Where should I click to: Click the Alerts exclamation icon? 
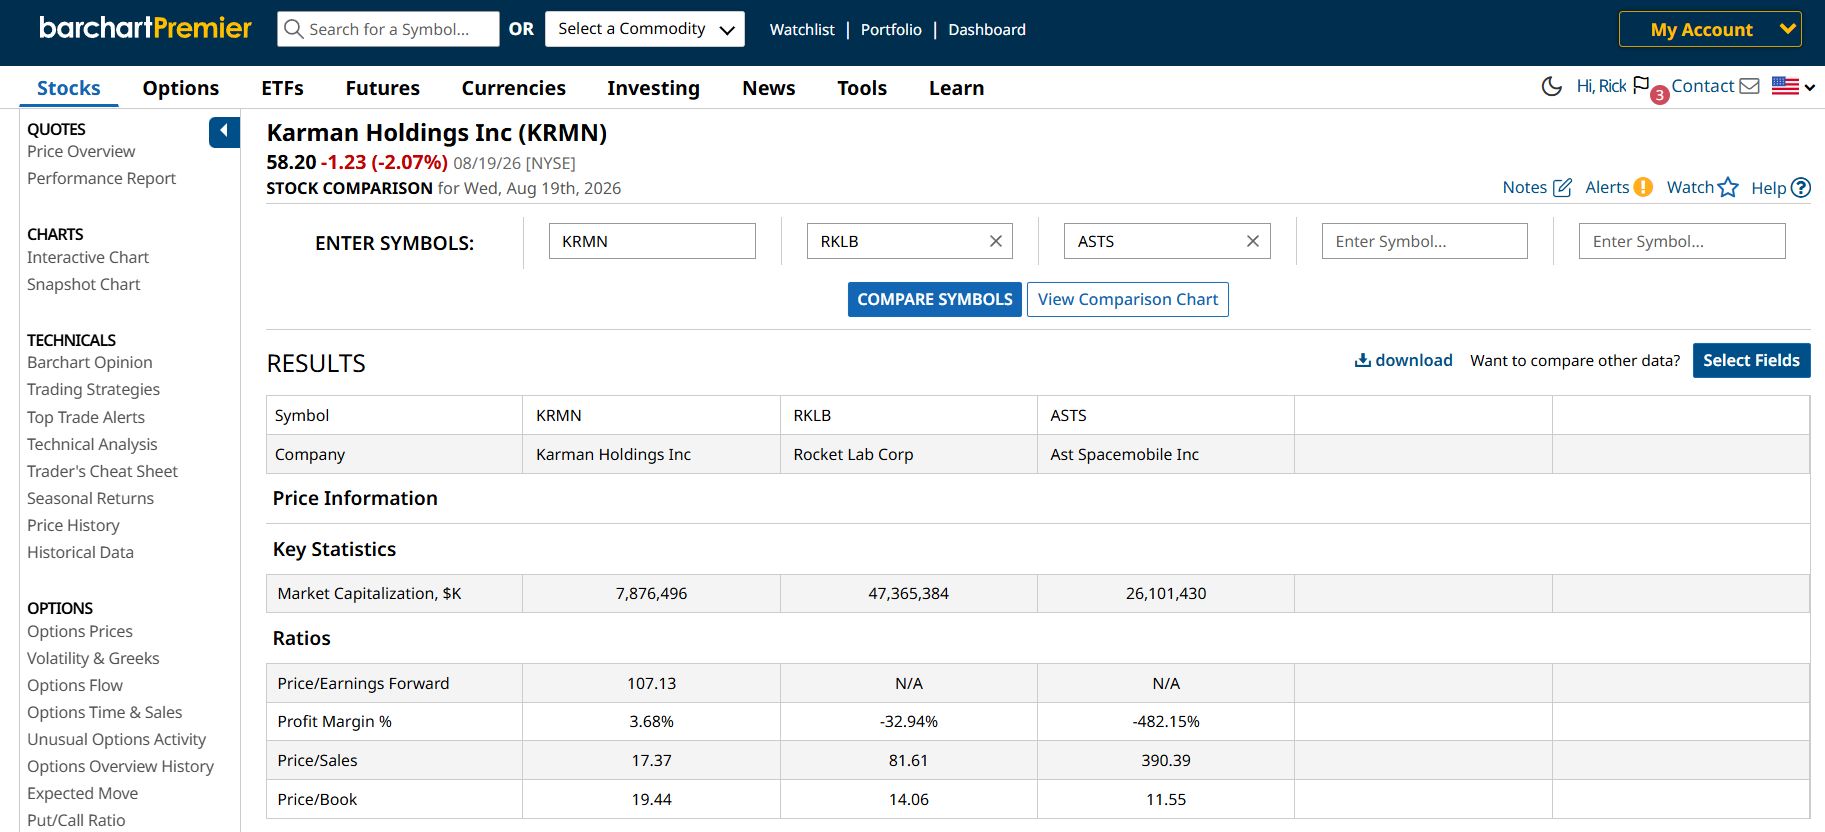coord(1643,187)
